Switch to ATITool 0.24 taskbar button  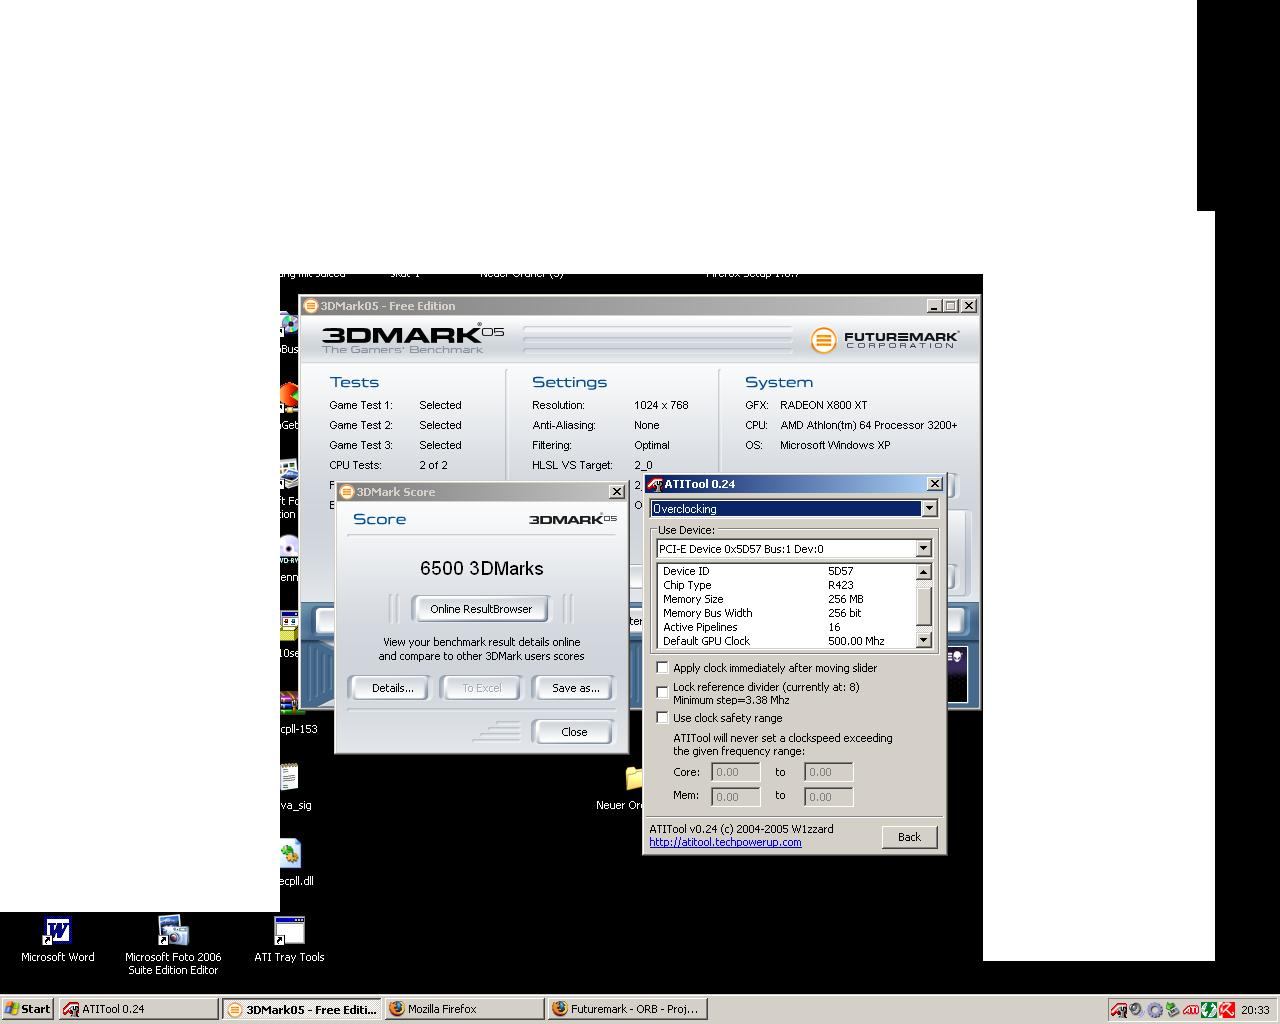139,1009
